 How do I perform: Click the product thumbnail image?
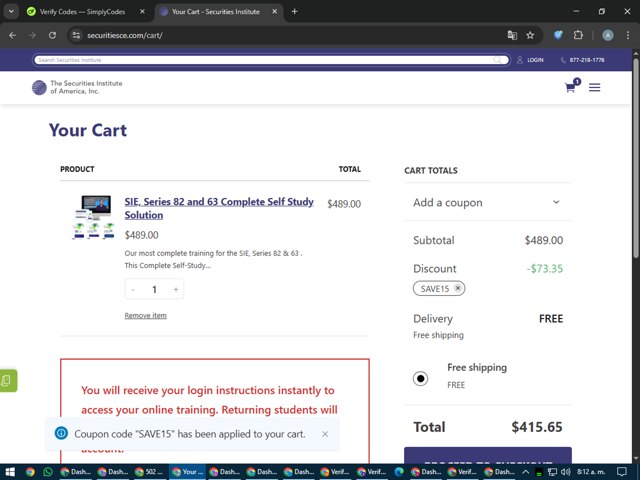93,217
